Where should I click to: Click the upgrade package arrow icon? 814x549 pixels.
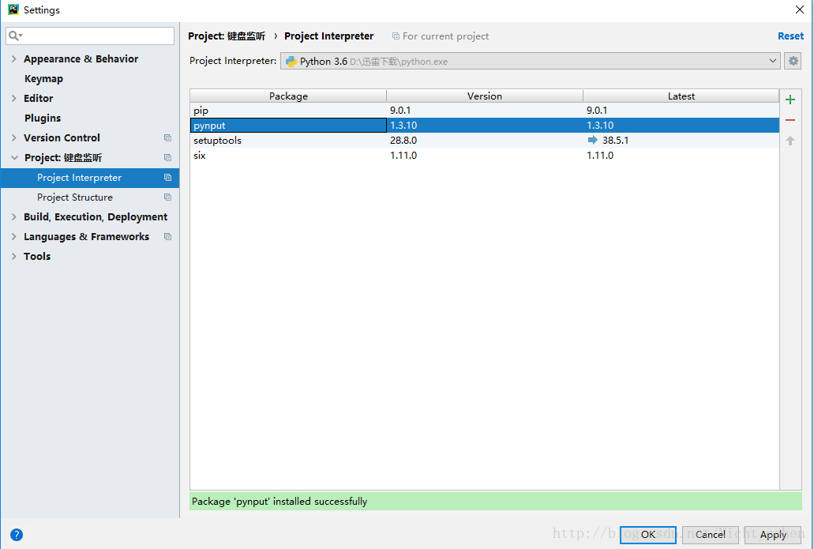[x=790, y=141]
